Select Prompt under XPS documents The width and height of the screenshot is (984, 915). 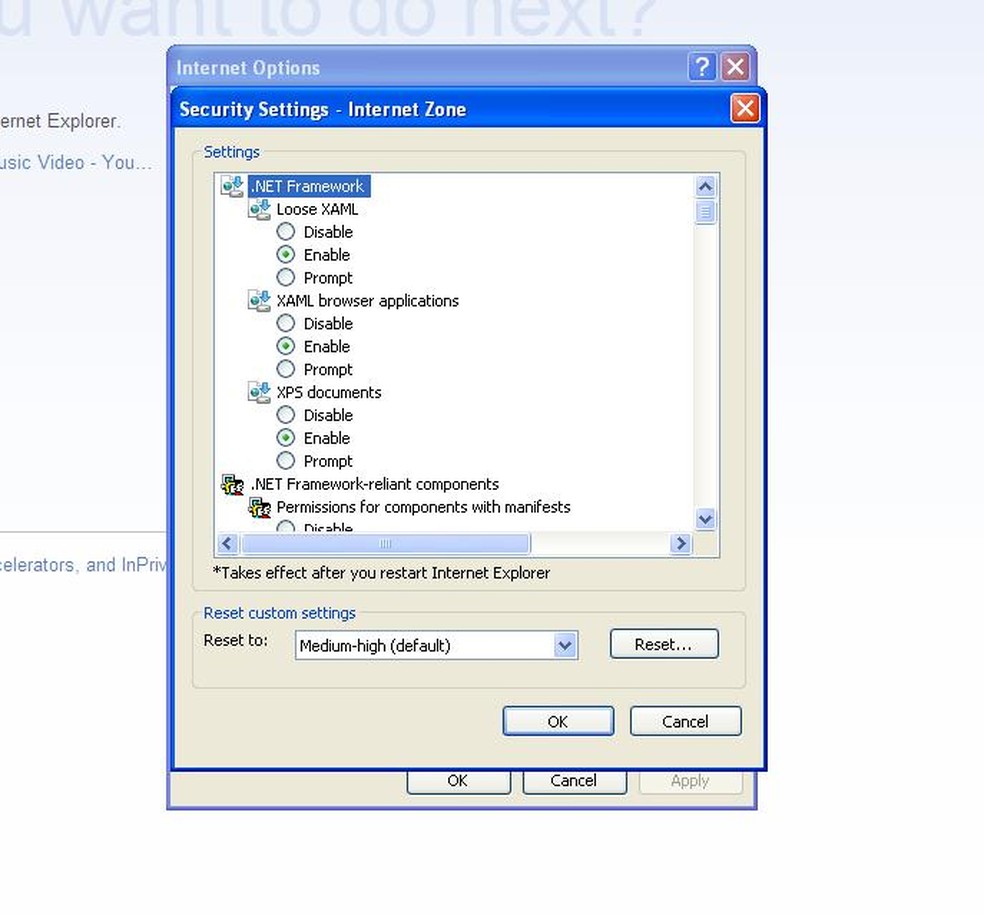(x=286, y=460)
